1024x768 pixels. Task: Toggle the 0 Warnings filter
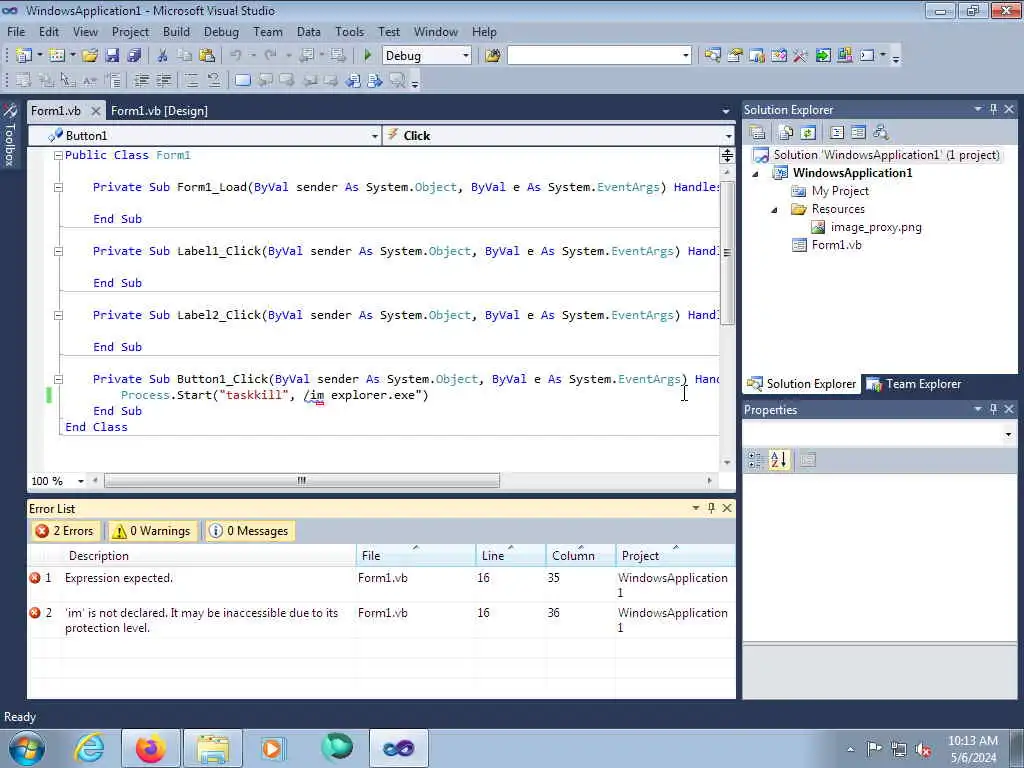(152, 531)
